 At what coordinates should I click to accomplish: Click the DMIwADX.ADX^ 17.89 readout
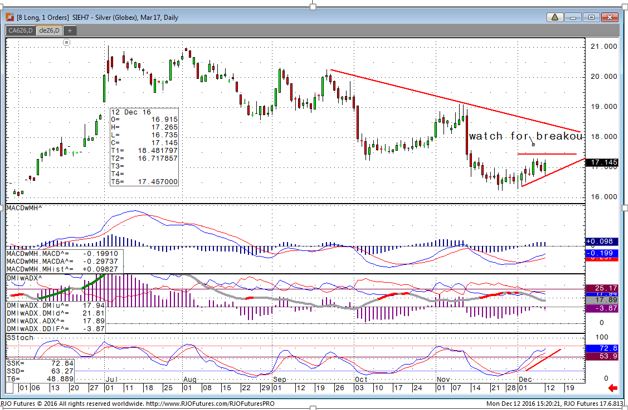56,321
